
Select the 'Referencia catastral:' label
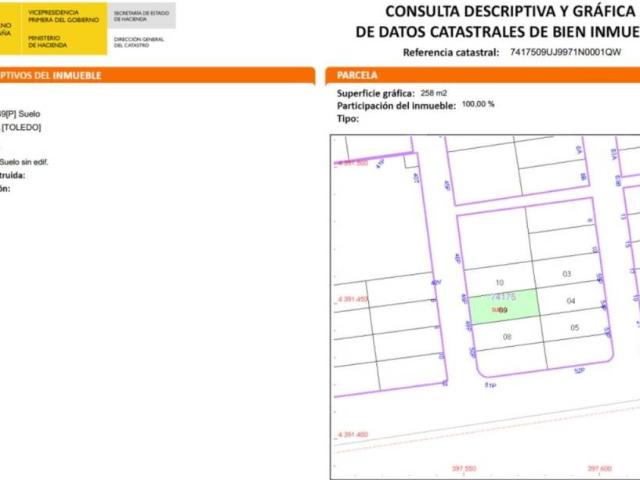tap(451, 52)
